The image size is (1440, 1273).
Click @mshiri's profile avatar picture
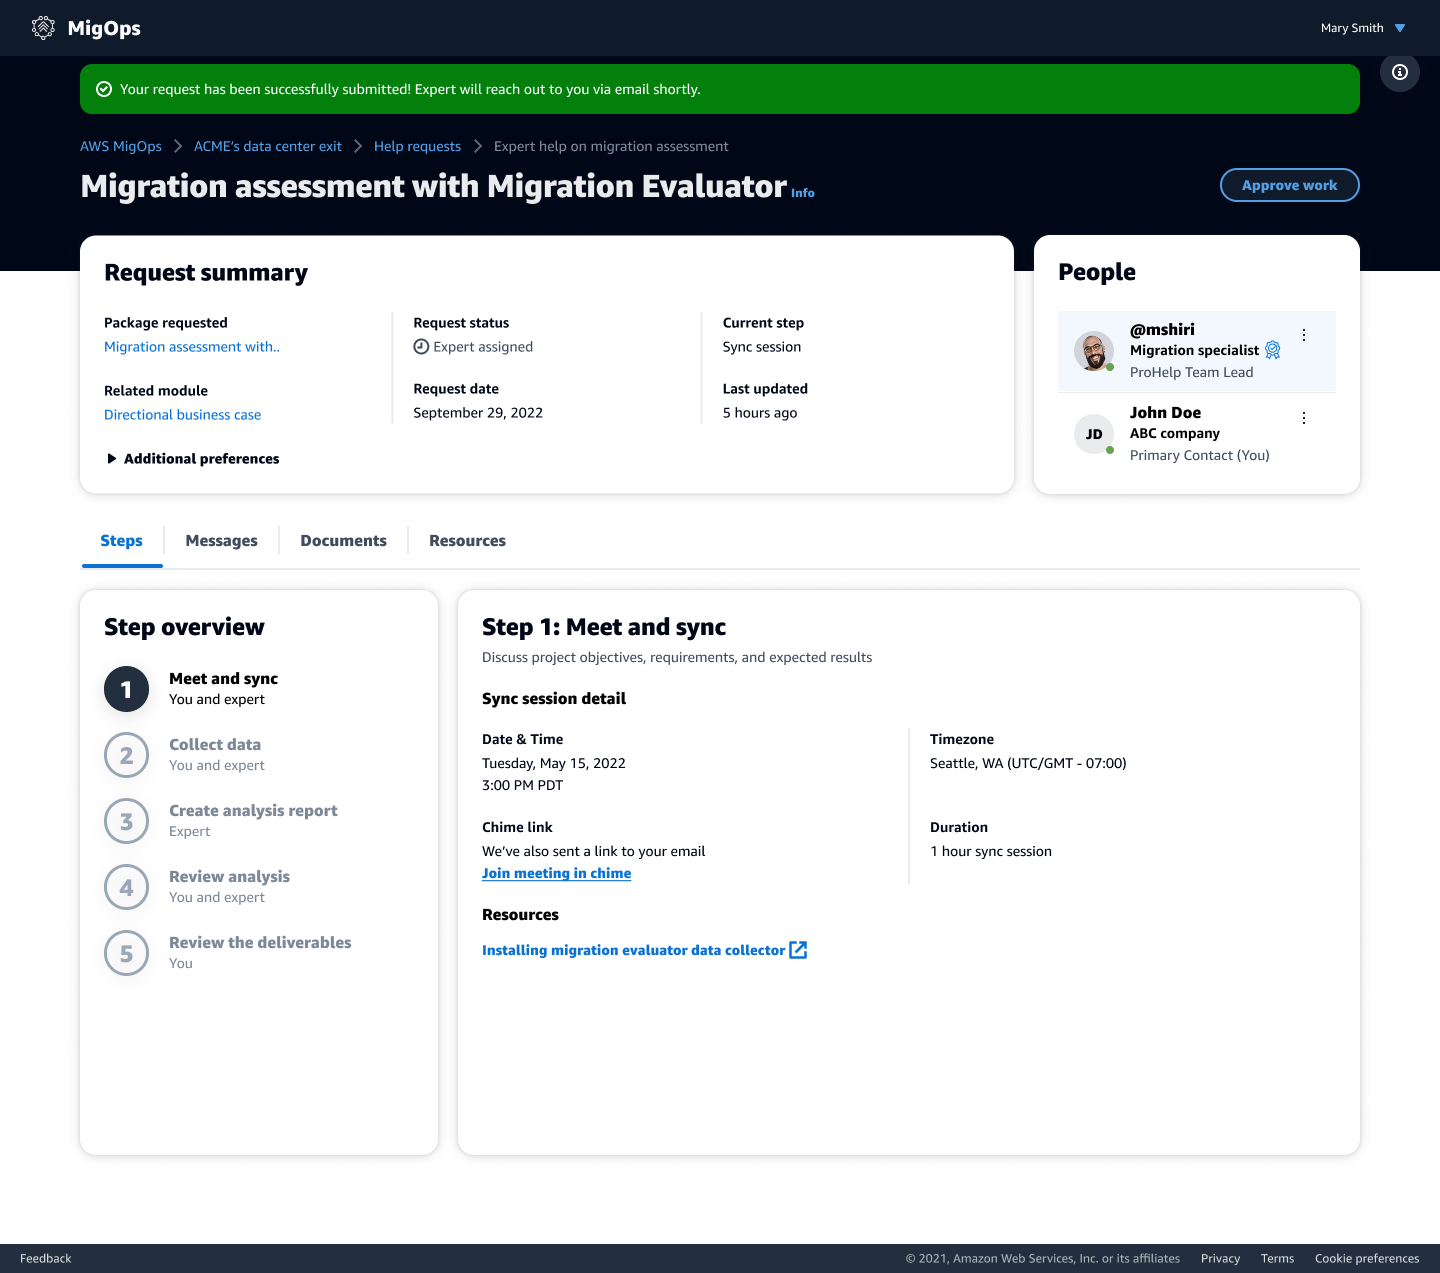[1094, 351]
